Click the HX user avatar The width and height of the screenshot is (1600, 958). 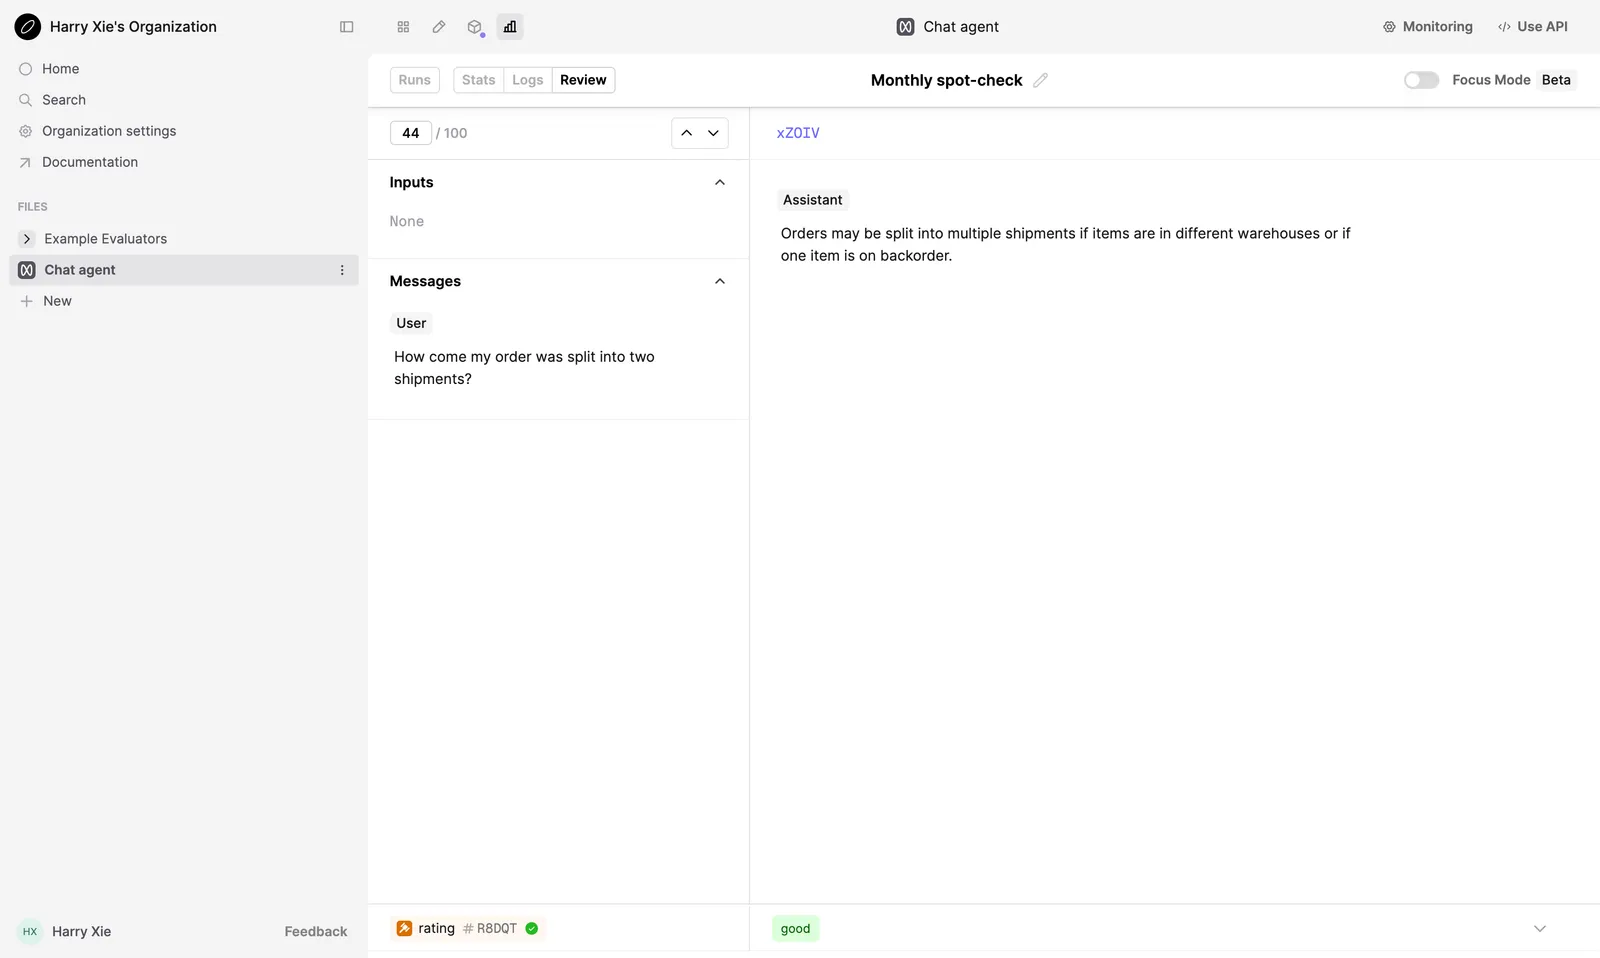coord(30,931)
